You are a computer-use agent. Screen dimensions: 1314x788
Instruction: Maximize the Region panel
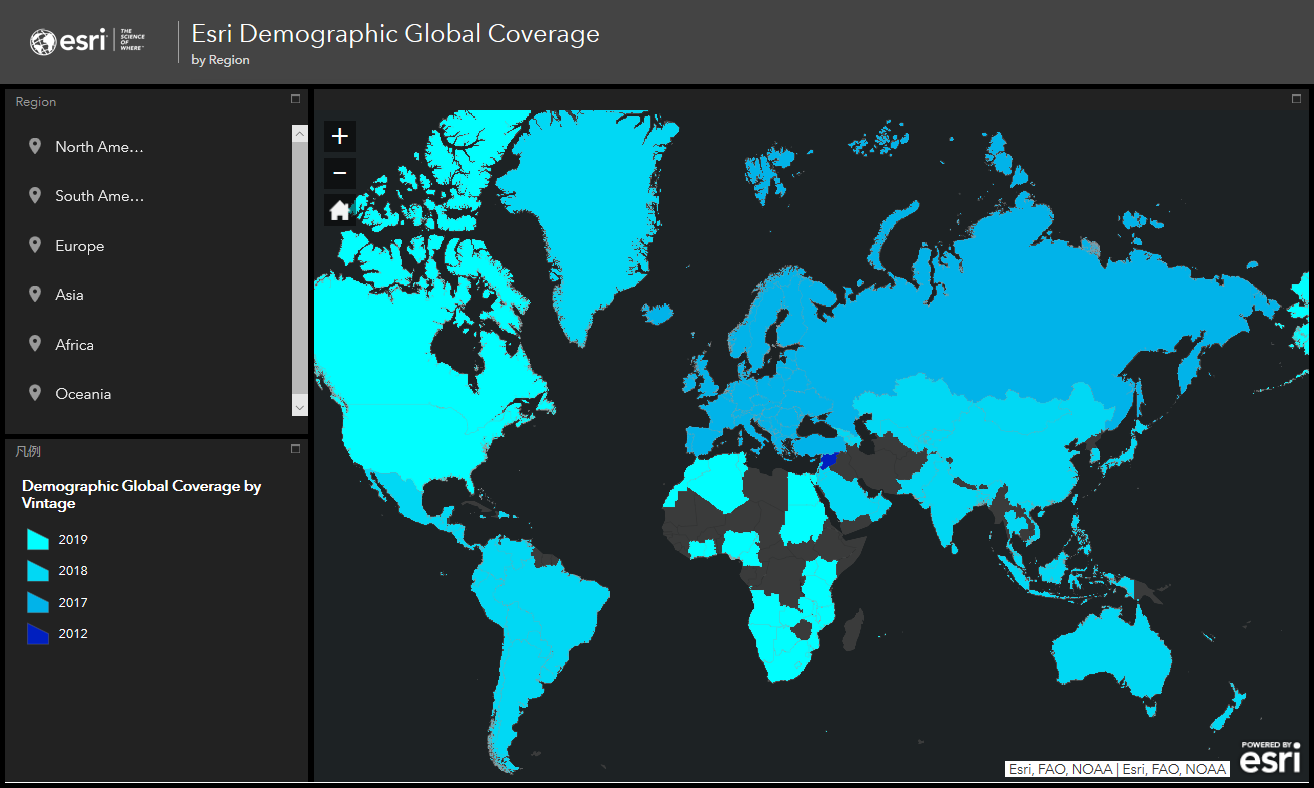click(x=295, y=99)
